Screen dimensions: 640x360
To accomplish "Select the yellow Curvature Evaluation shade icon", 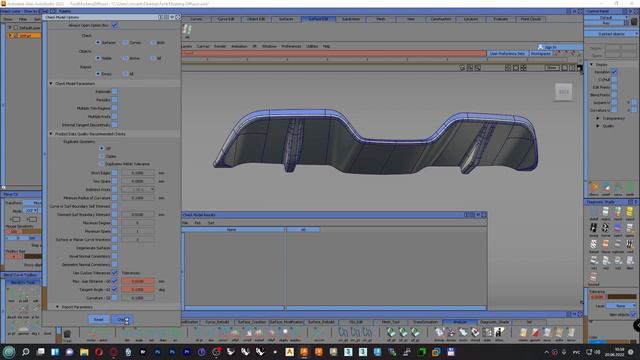I will tap(630, 212).
